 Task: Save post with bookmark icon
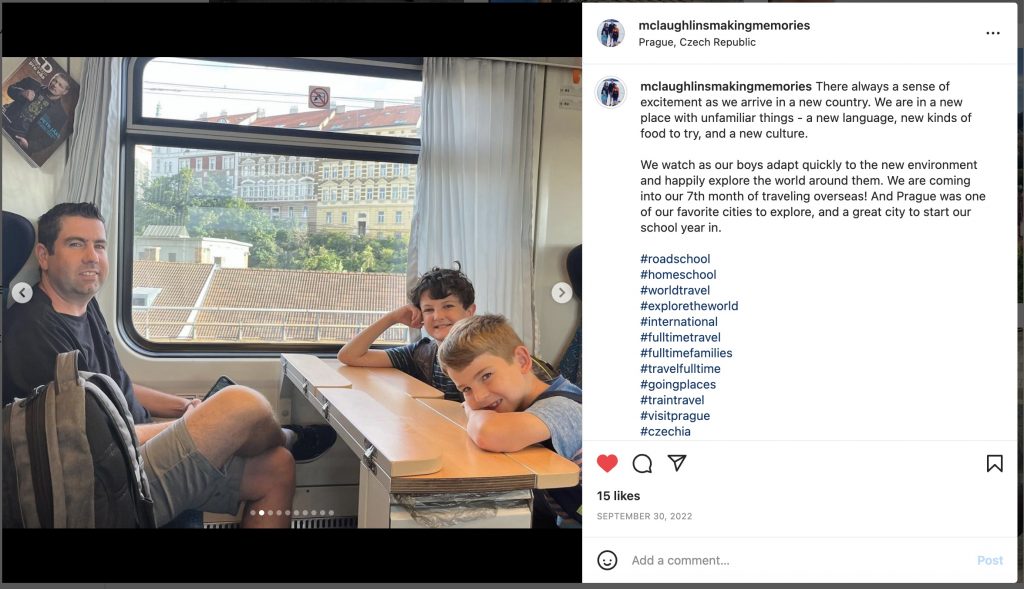(994, 463)
